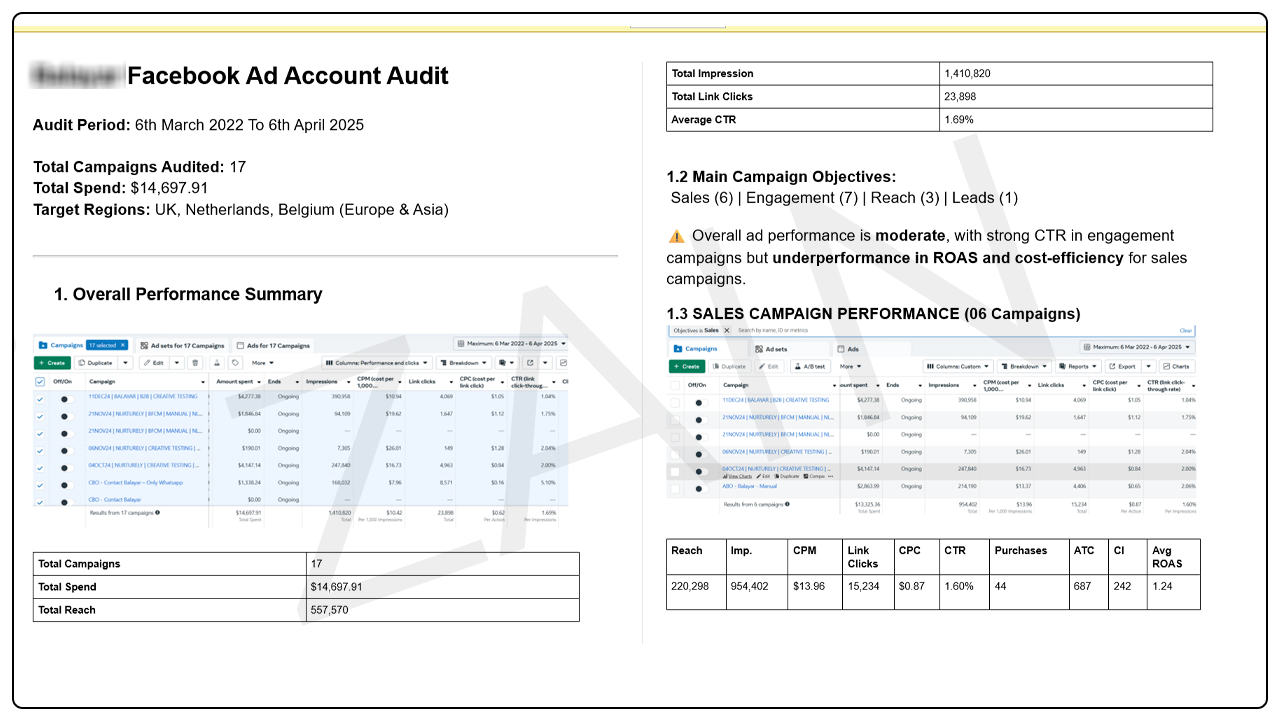
Task: Click the Edit button in 17-campaign toolbar
Action: 155,363
